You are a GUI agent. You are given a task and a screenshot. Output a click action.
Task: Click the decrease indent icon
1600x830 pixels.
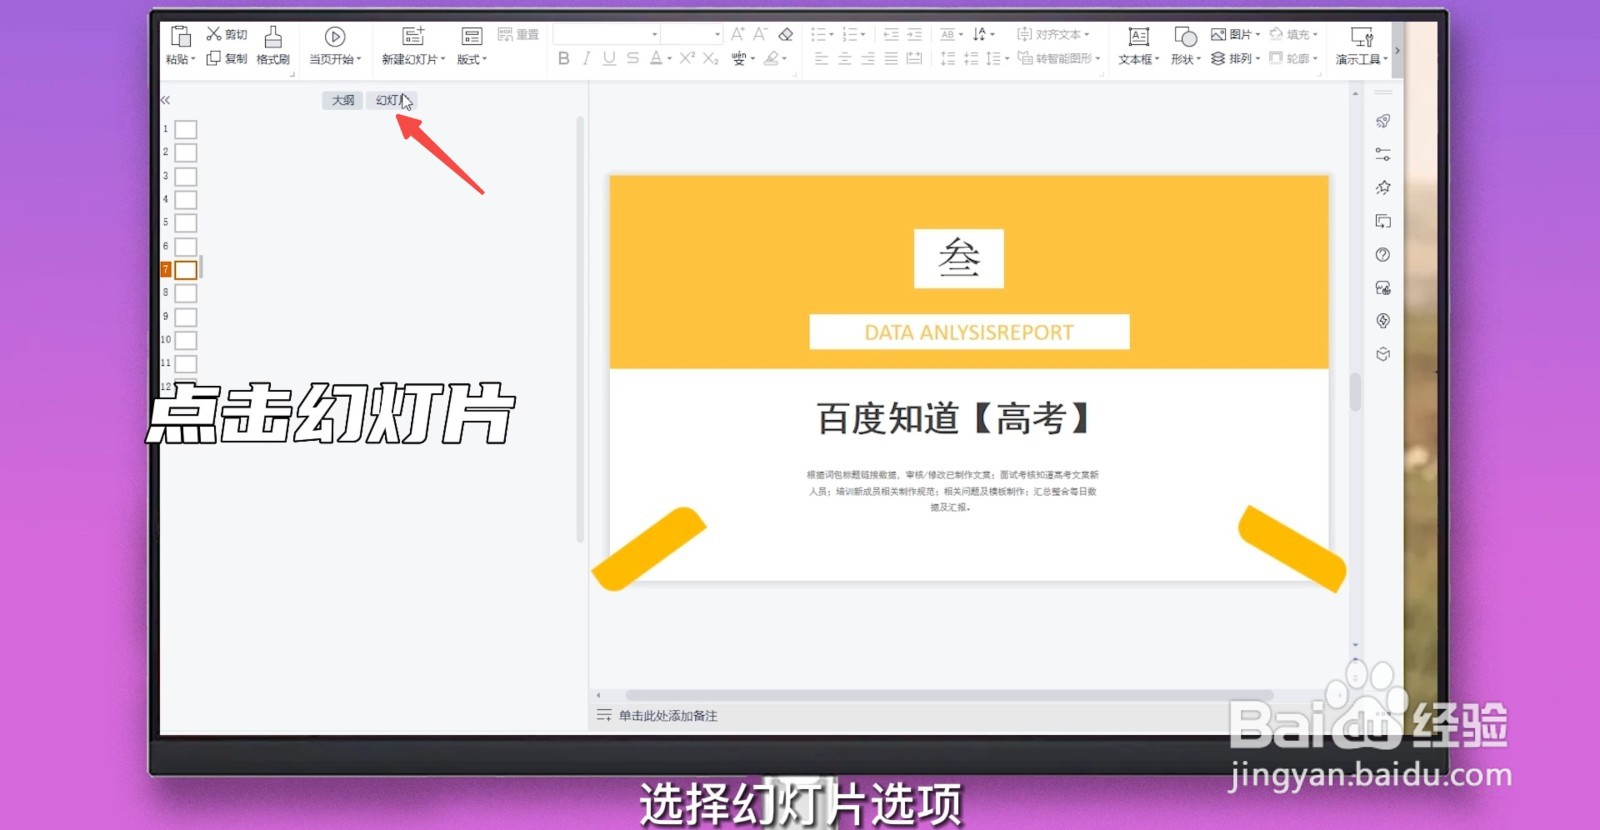pyautogui.click(x=891, y=34)
